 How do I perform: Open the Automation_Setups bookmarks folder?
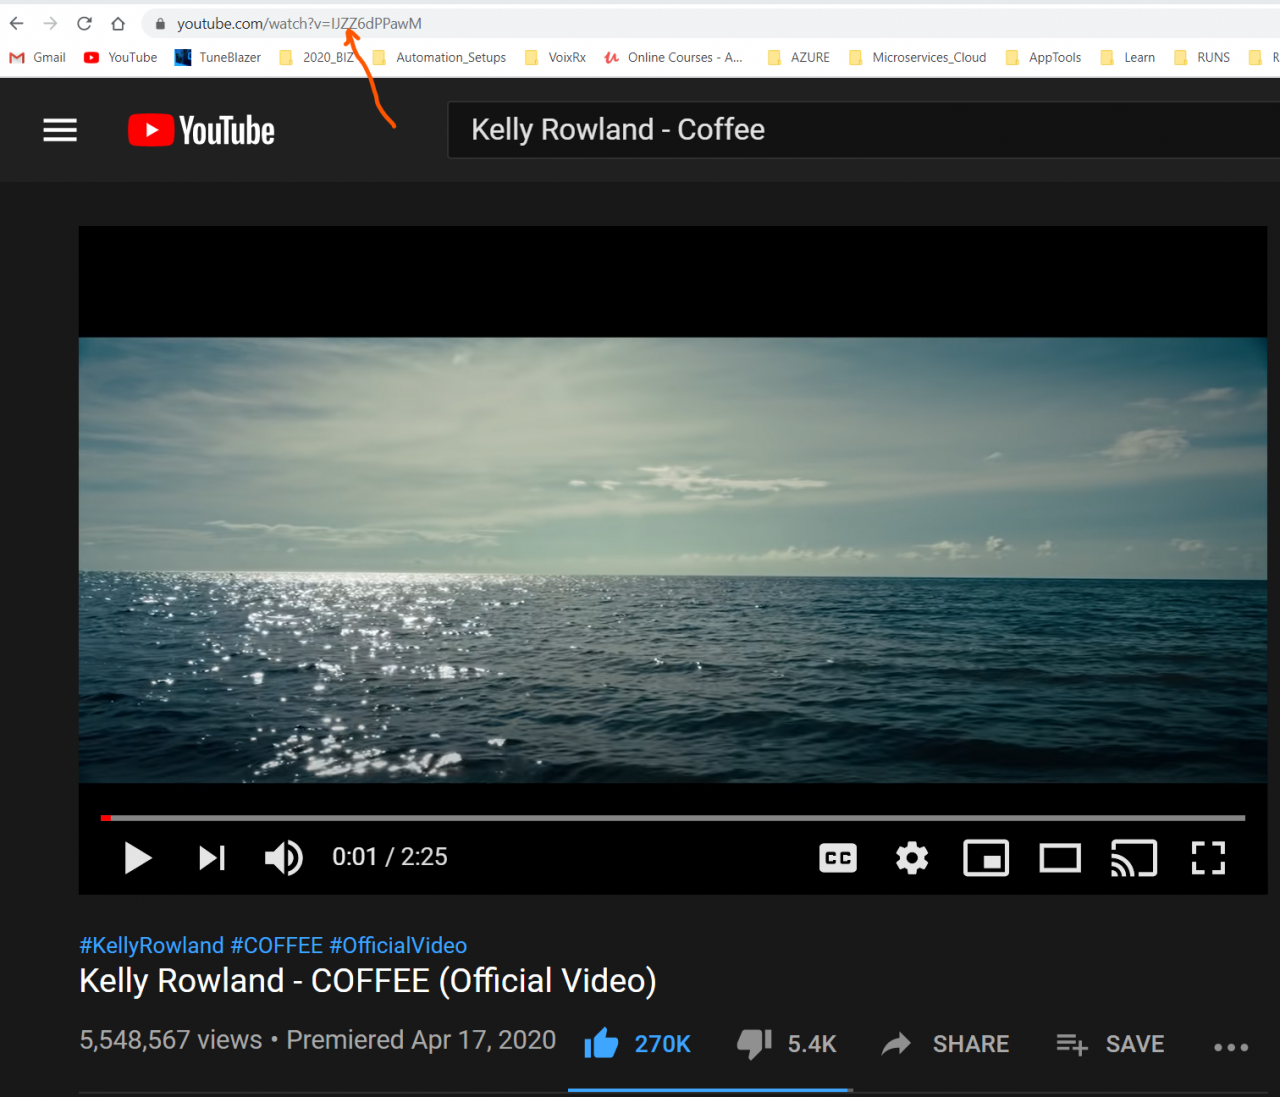(x=440, y=57)
